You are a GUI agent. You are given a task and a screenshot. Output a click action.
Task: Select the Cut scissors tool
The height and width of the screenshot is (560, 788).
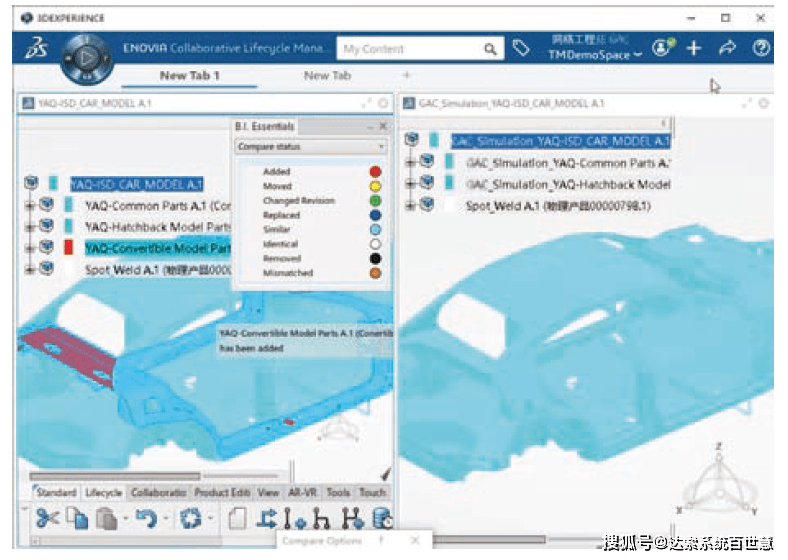[x=48, y=518]
